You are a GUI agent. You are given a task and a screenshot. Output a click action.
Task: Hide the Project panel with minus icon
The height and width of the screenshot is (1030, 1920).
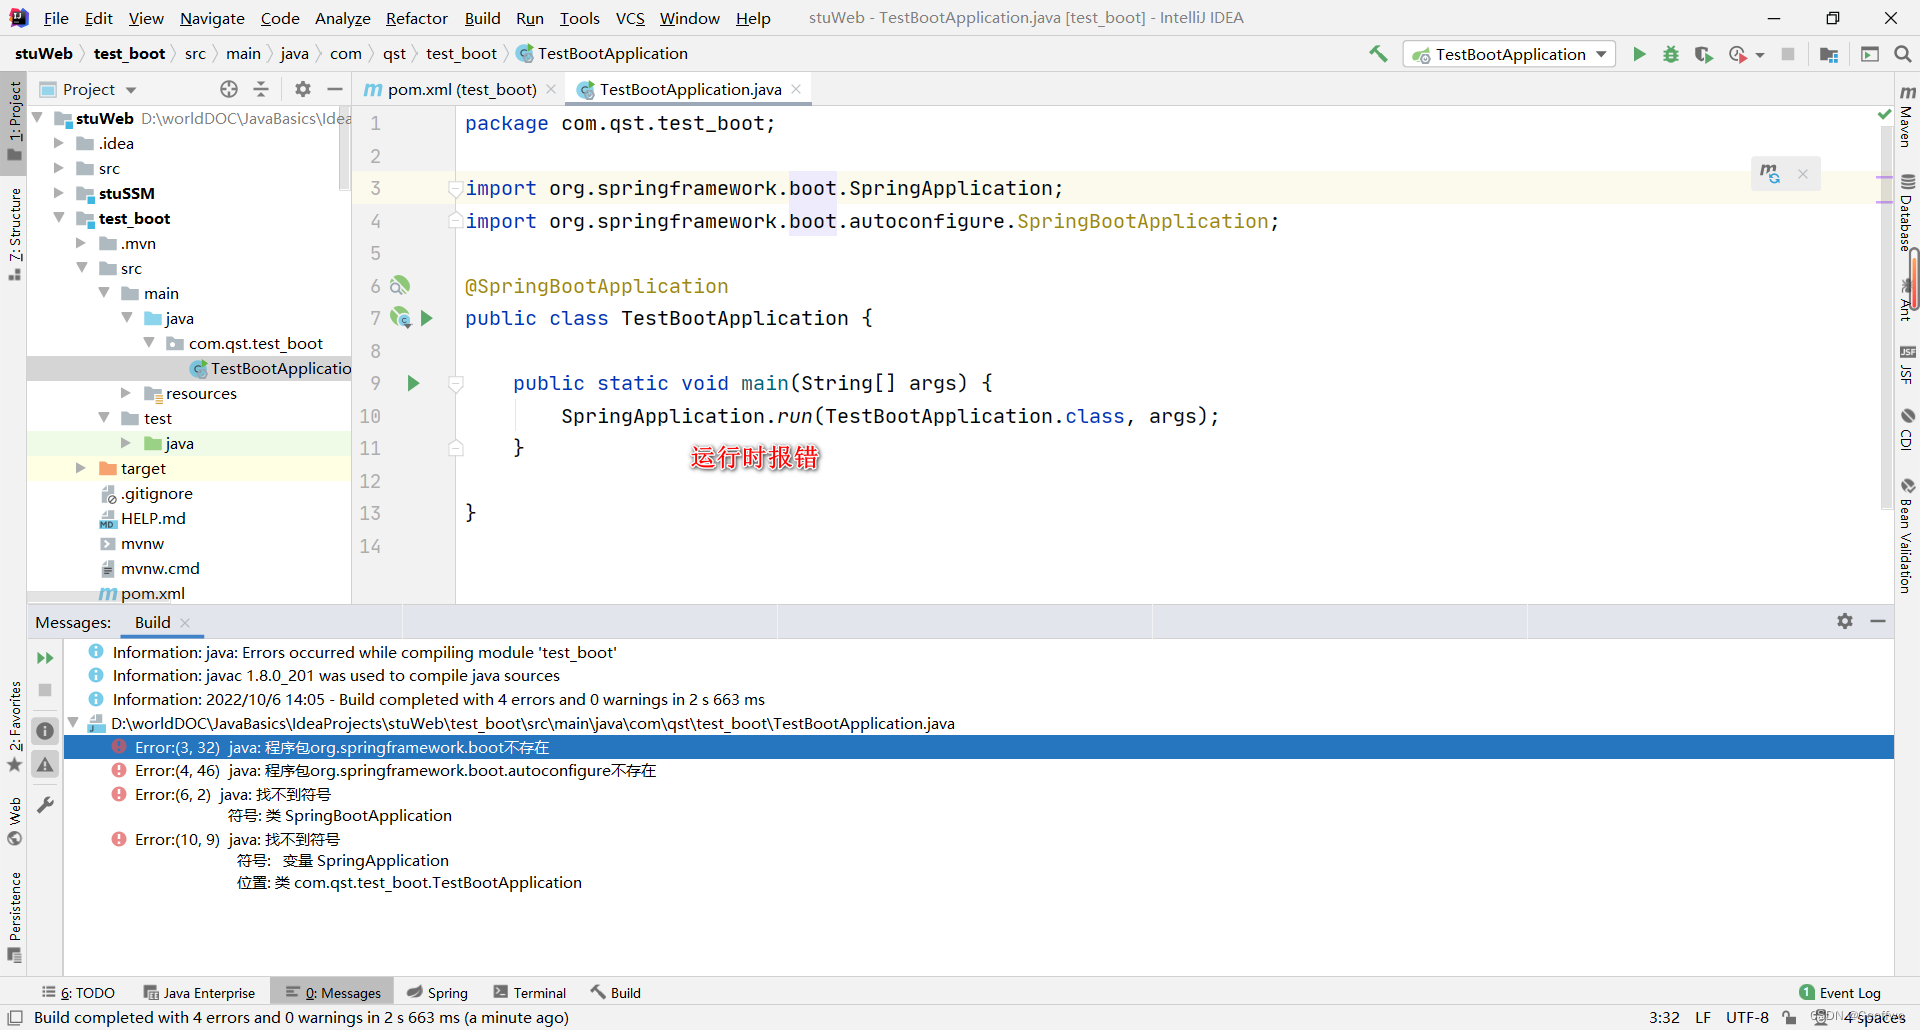(335, 89)
